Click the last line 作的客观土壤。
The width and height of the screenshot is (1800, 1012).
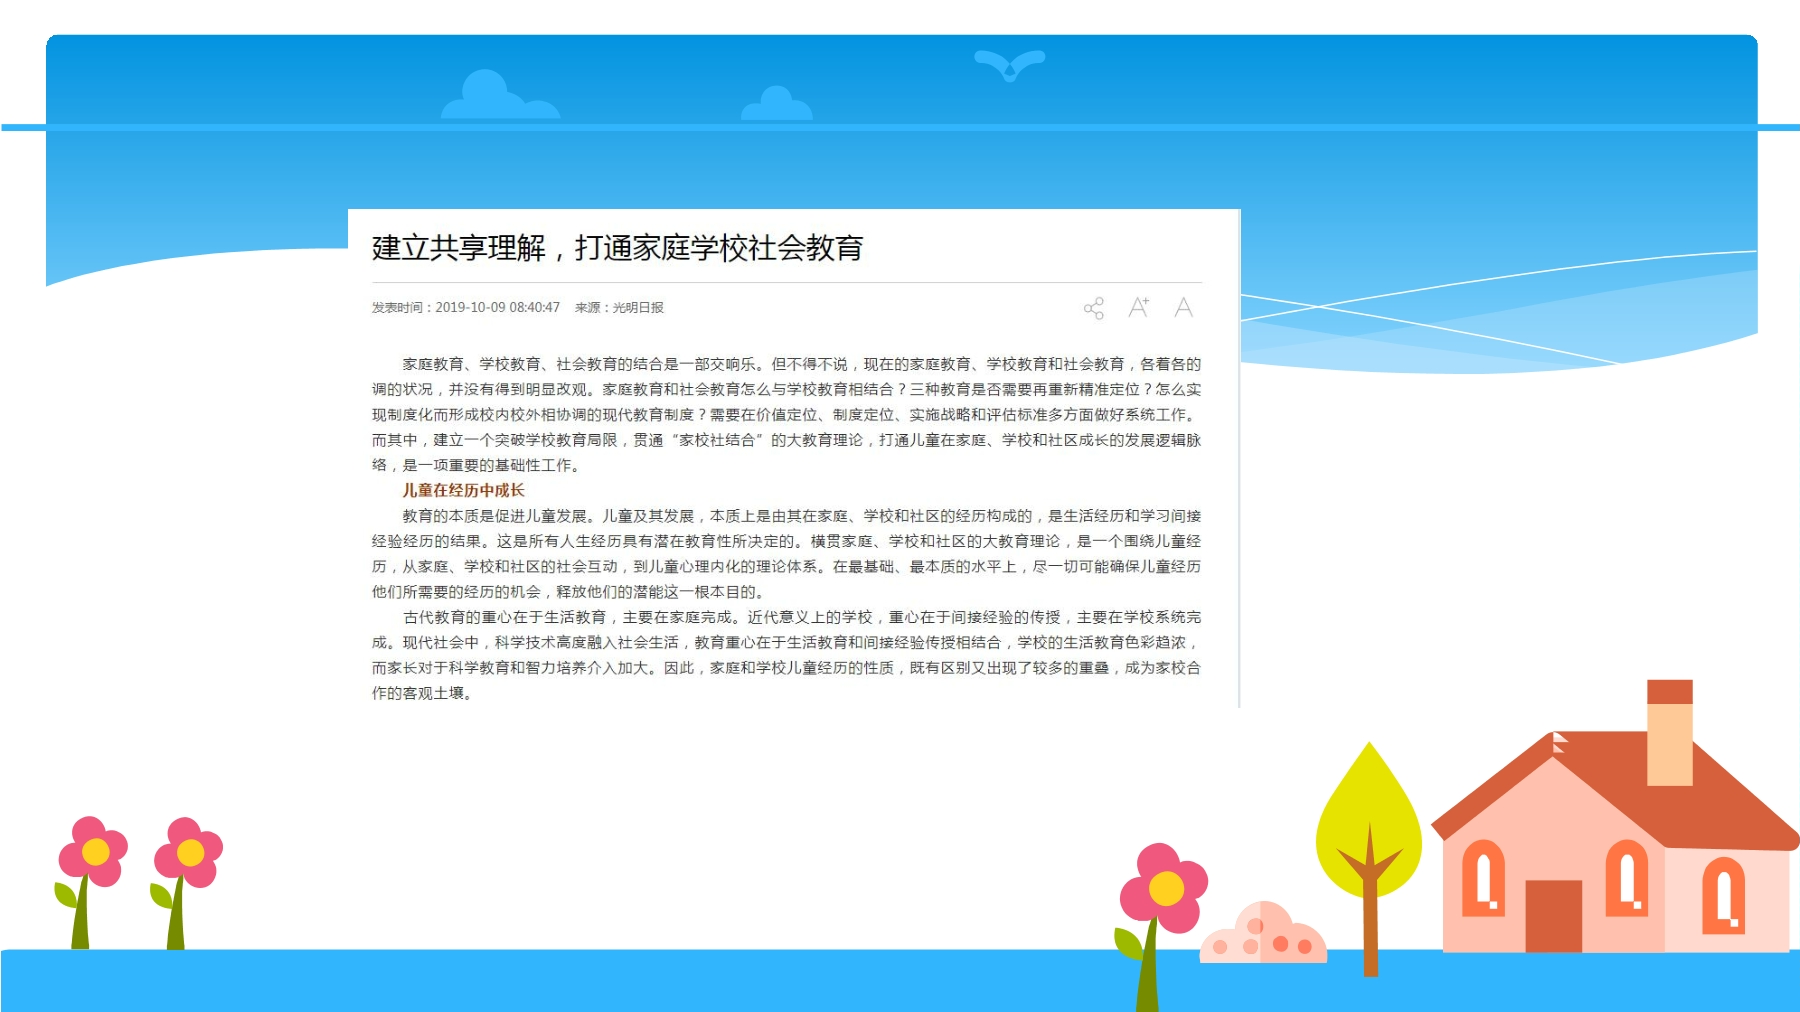coord(421,693)
